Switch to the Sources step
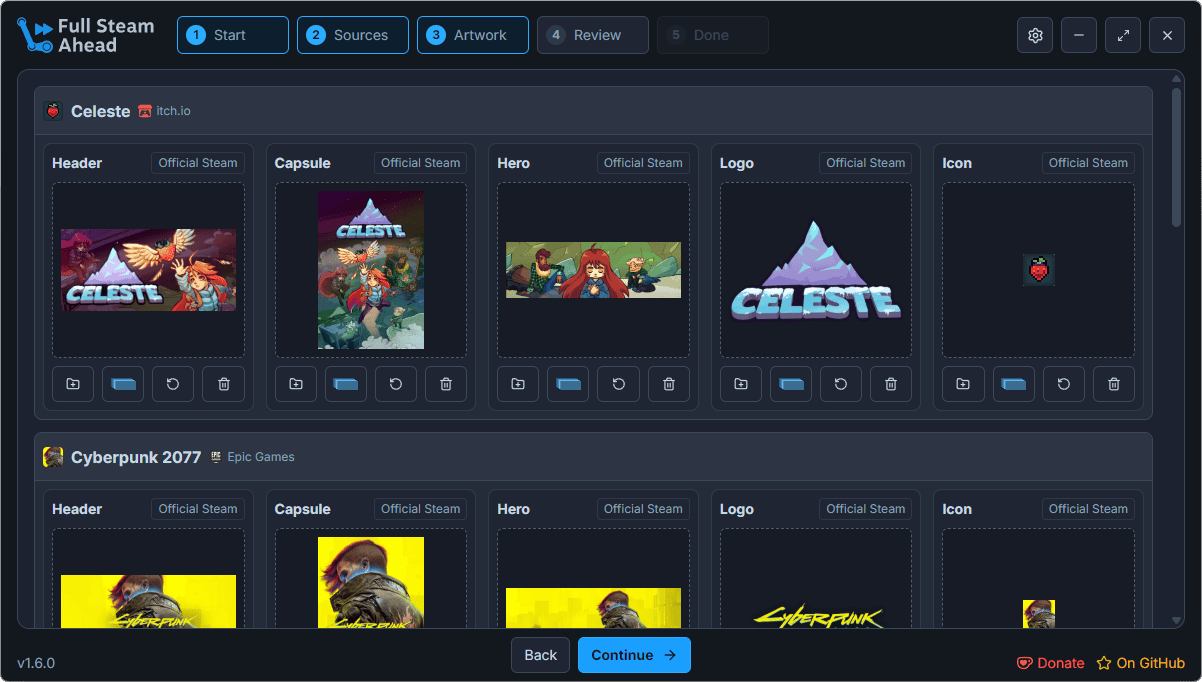This screenshot has height=682, width=1202. tap(353, 35)
